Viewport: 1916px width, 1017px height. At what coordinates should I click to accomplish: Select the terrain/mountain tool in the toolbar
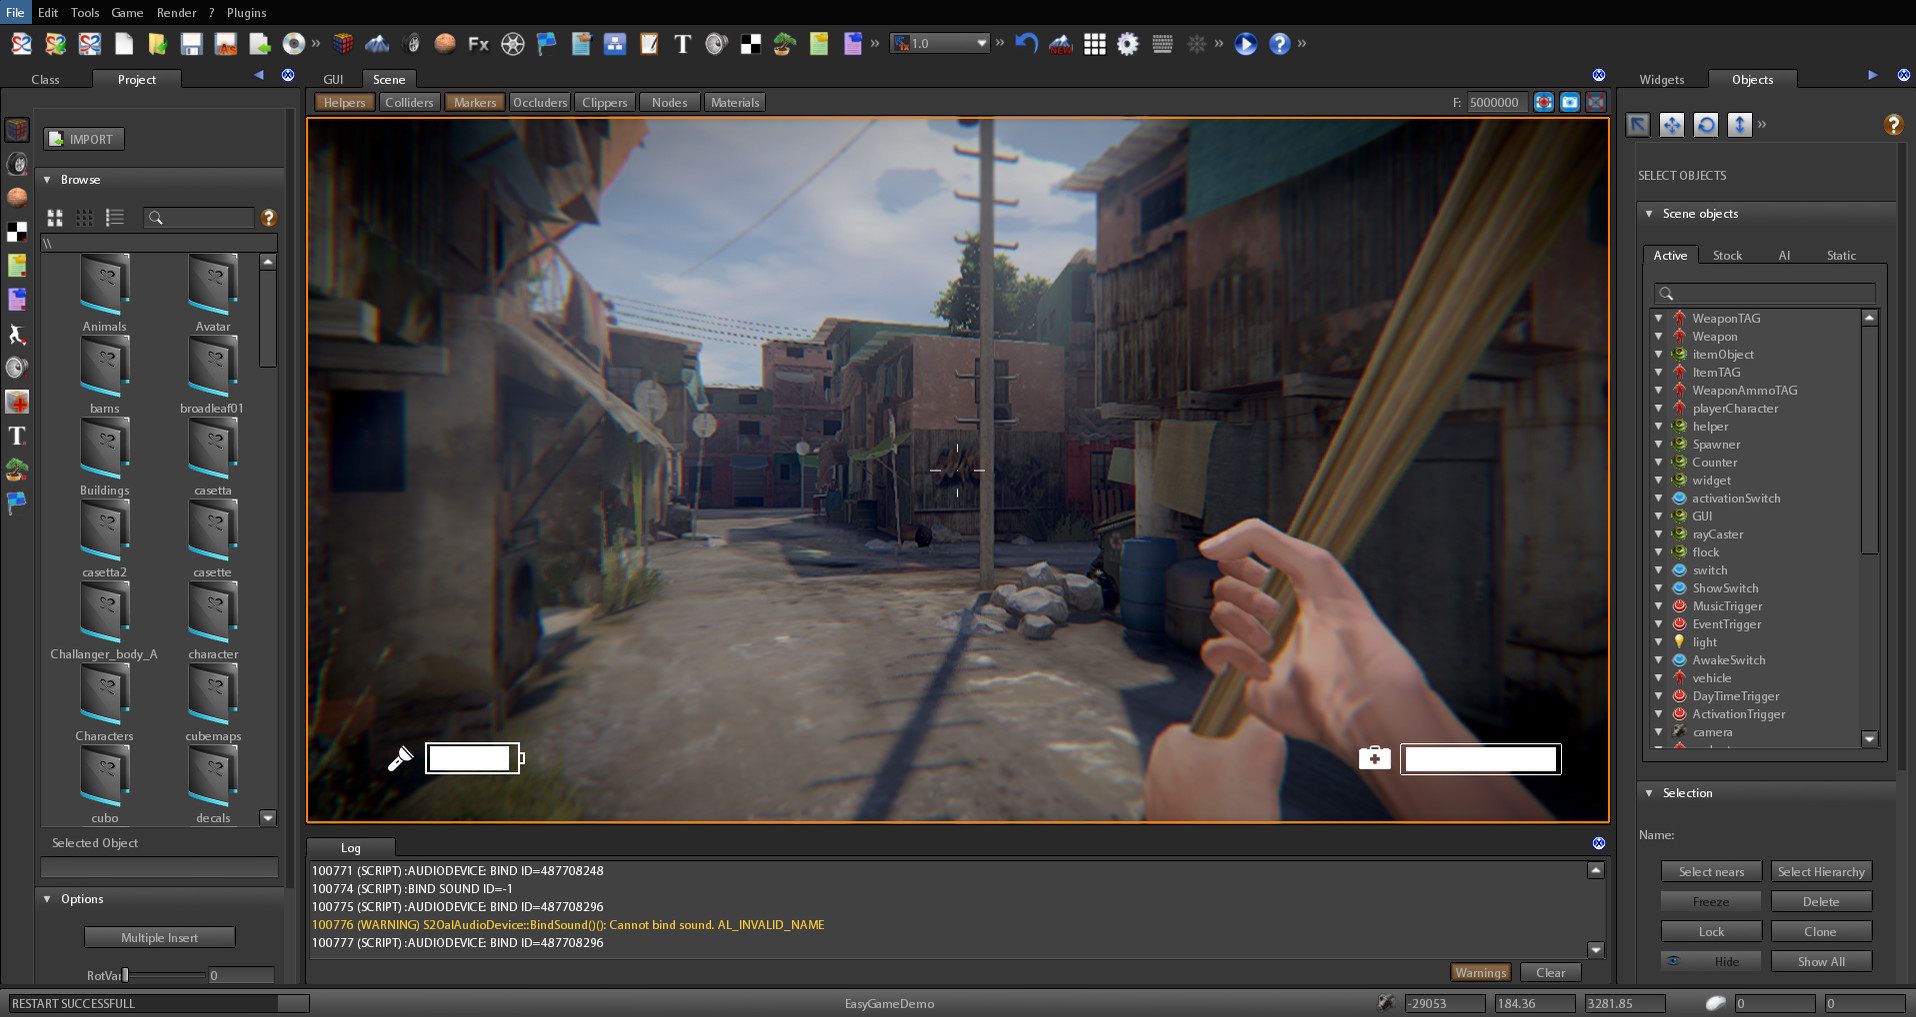(379, 43)
